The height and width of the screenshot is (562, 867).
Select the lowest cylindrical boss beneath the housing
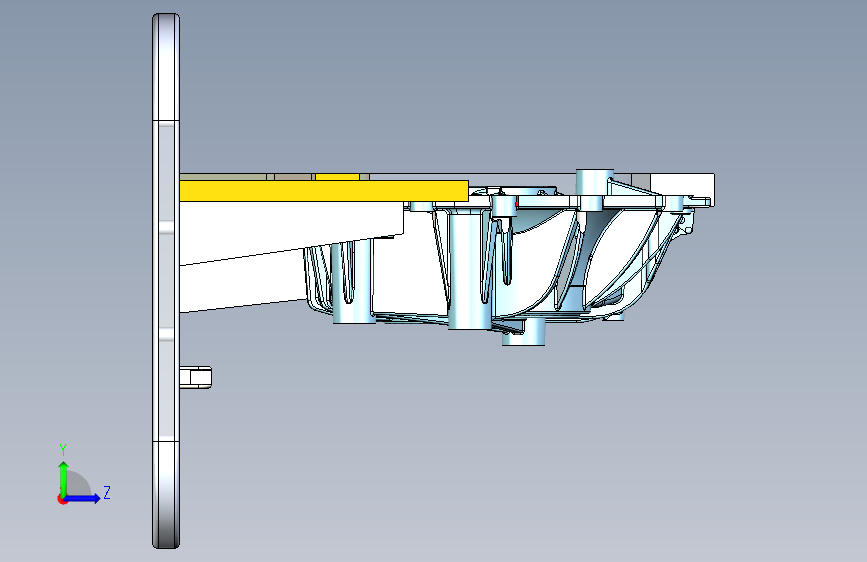pyautogui.click(x=524, y=332)
